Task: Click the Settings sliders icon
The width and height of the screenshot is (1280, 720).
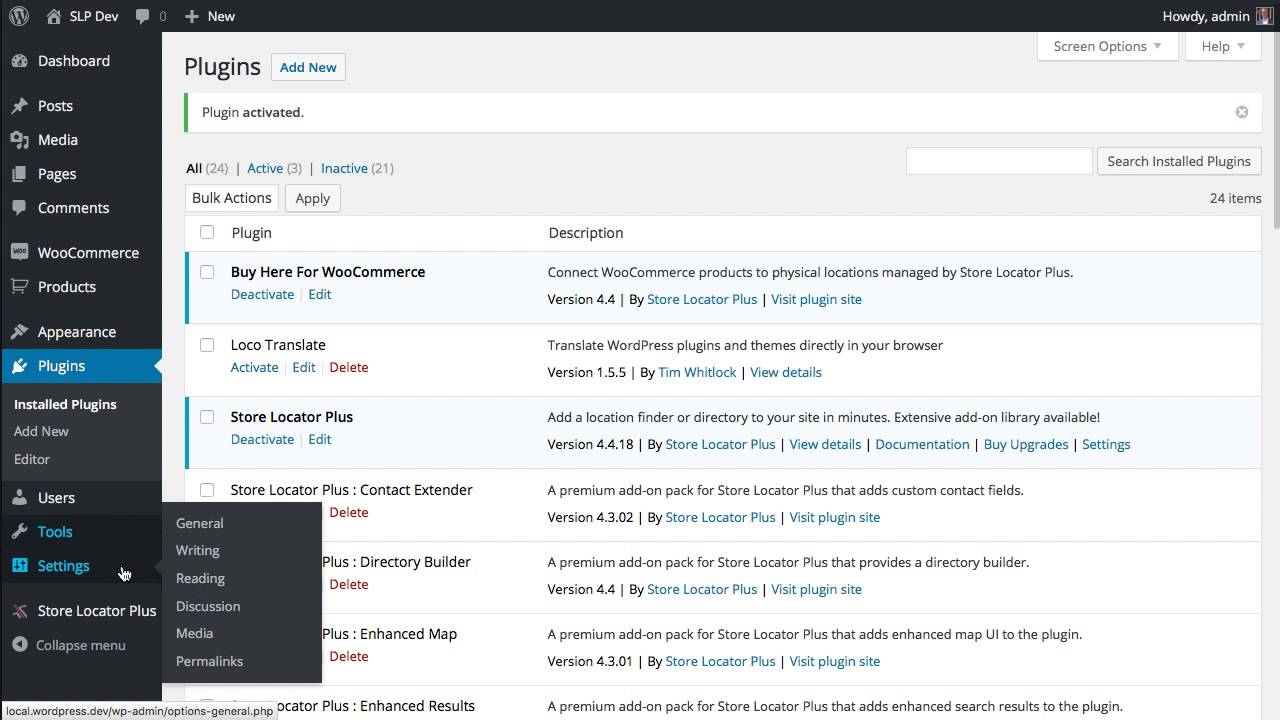Action: pyautogui.click(x=19, y=566)
